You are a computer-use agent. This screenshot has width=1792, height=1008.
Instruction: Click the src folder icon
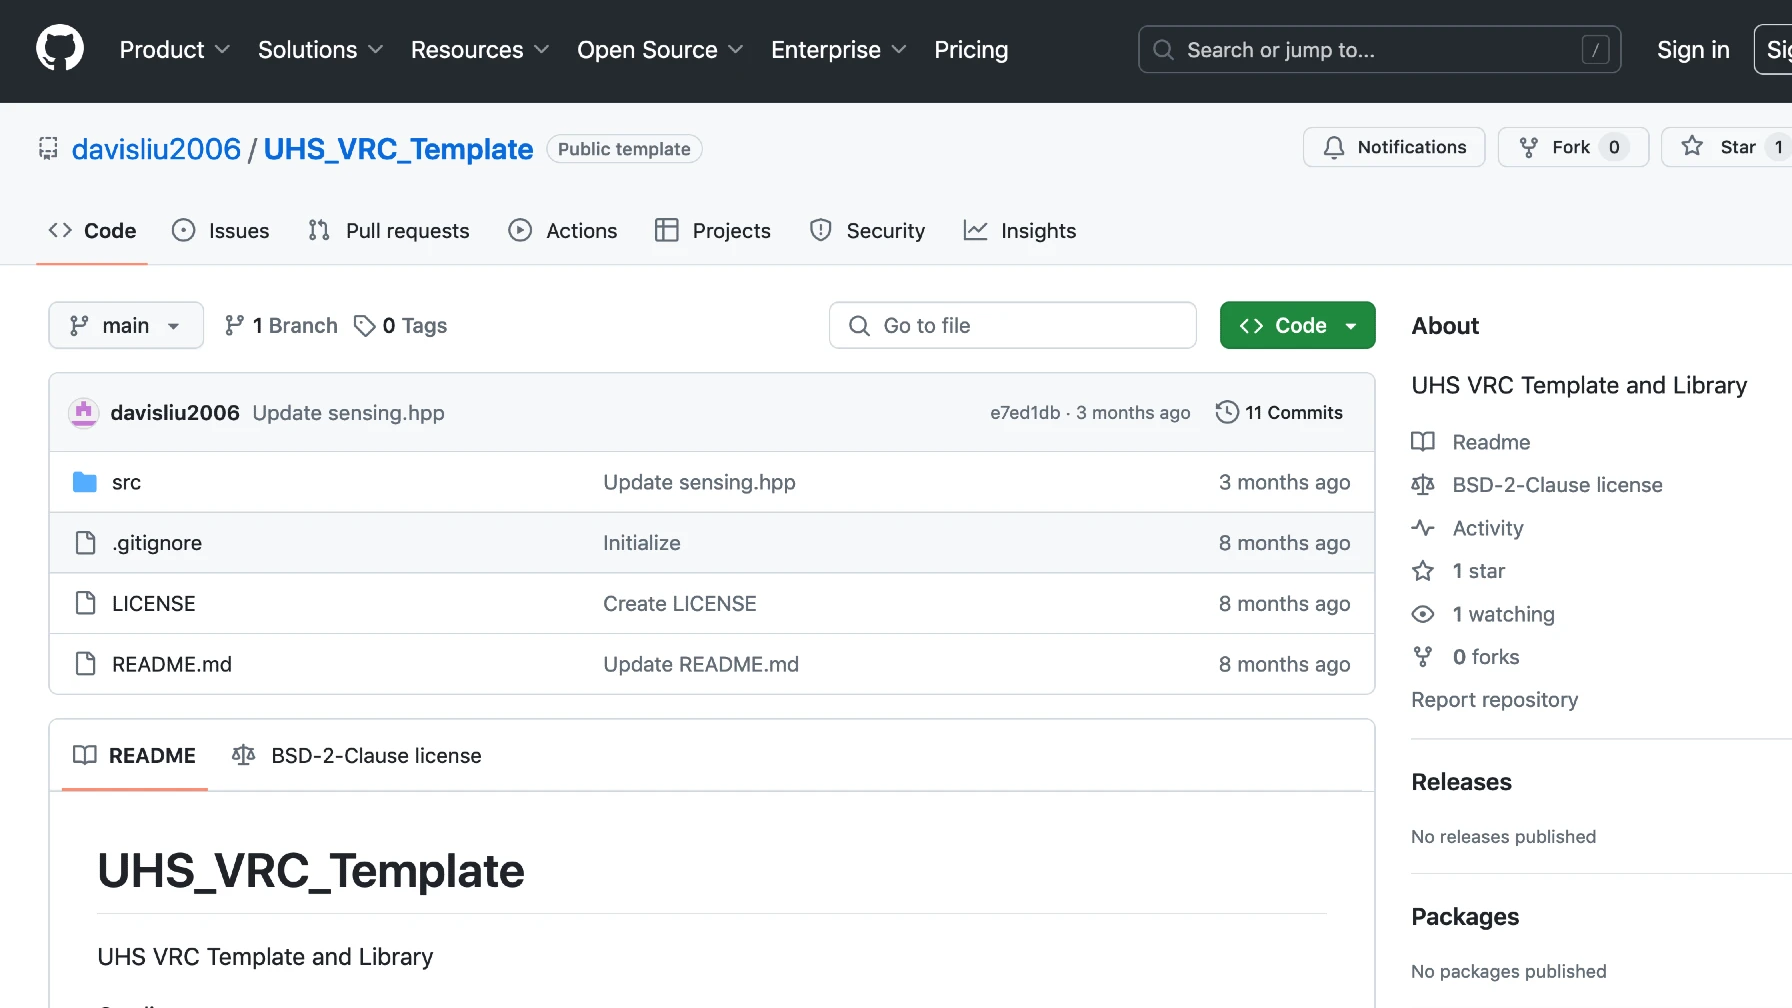[85, 482]
